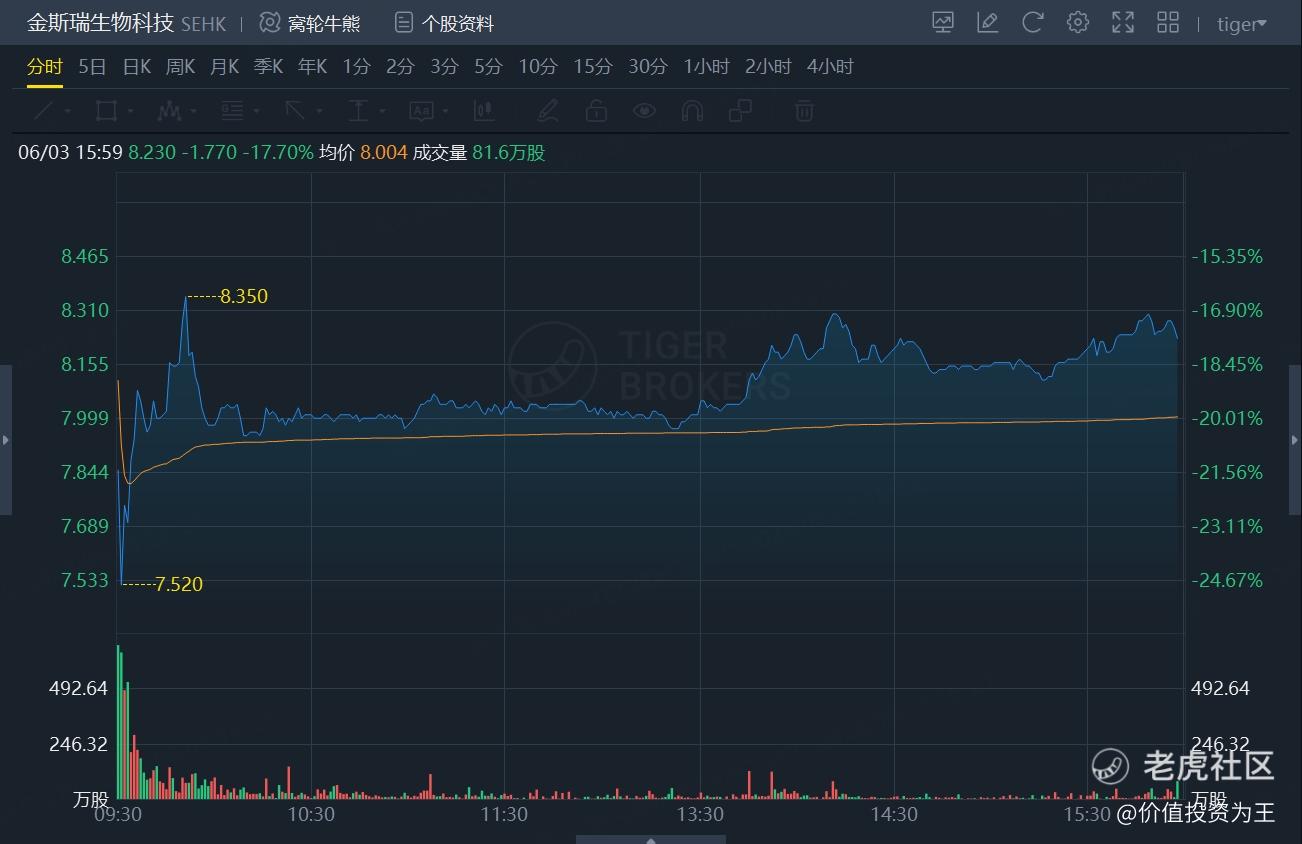Viewport: 1302px width, 844px height.
Task: Click the 8.350 high price label
Action: 244,296
